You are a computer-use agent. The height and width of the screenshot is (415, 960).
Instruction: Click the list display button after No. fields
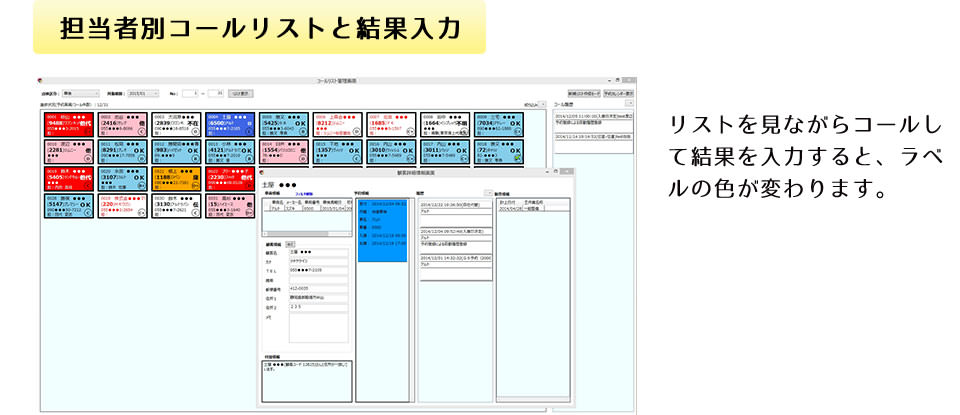pyautogui.click(x=240, y=93)
